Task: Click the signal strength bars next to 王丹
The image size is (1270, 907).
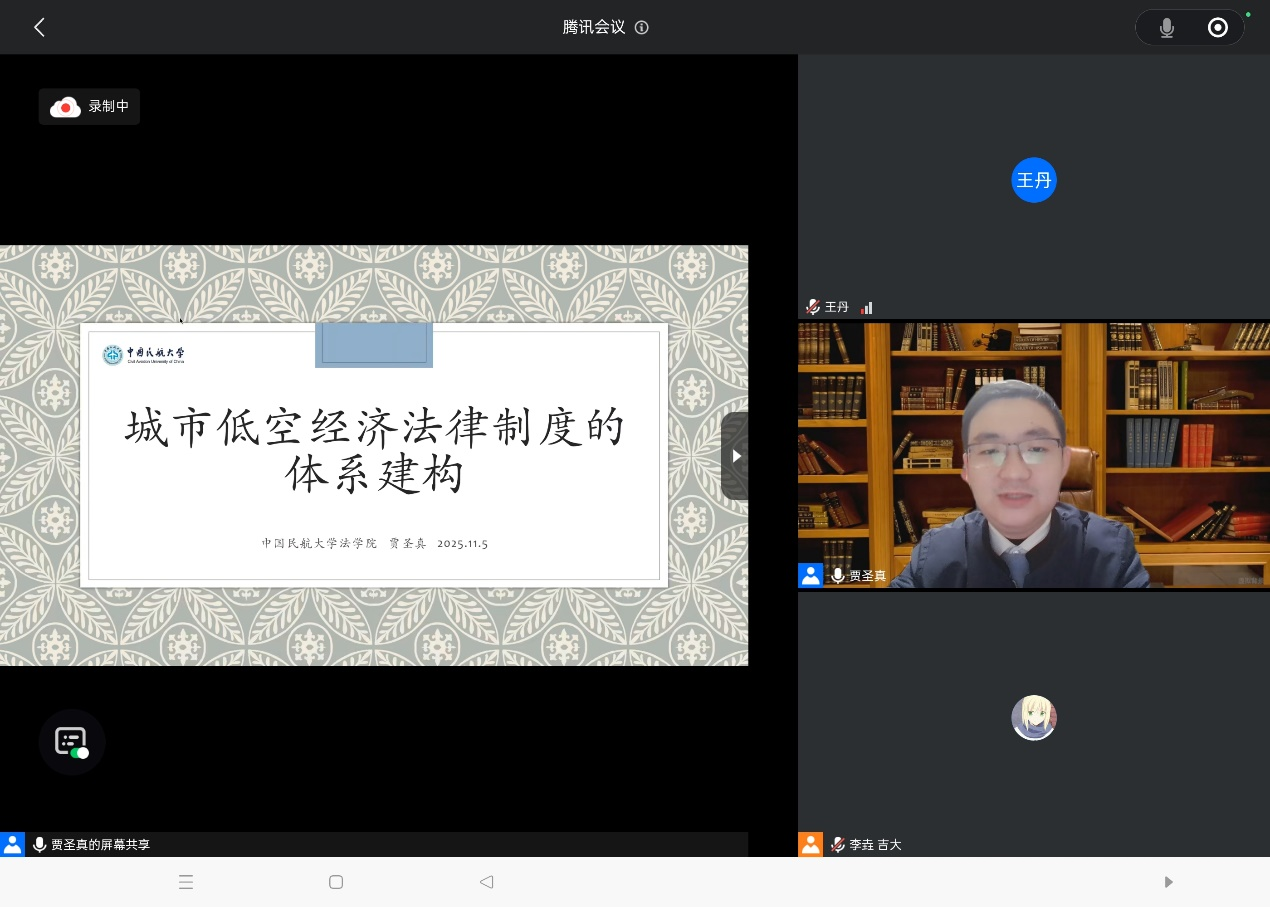Action: [867, 308]
